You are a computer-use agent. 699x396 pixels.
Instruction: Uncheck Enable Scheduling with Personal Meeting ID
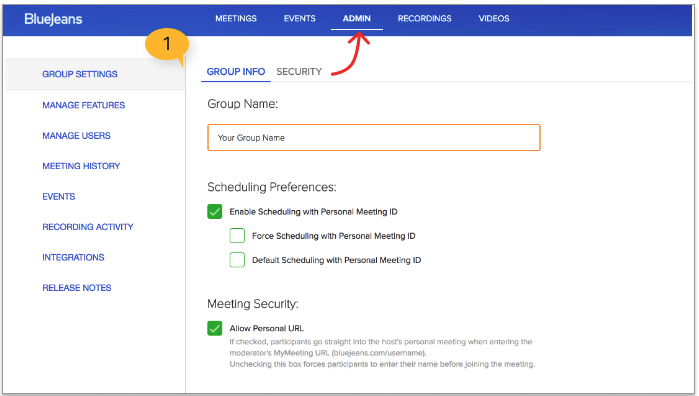coord(214,211)
